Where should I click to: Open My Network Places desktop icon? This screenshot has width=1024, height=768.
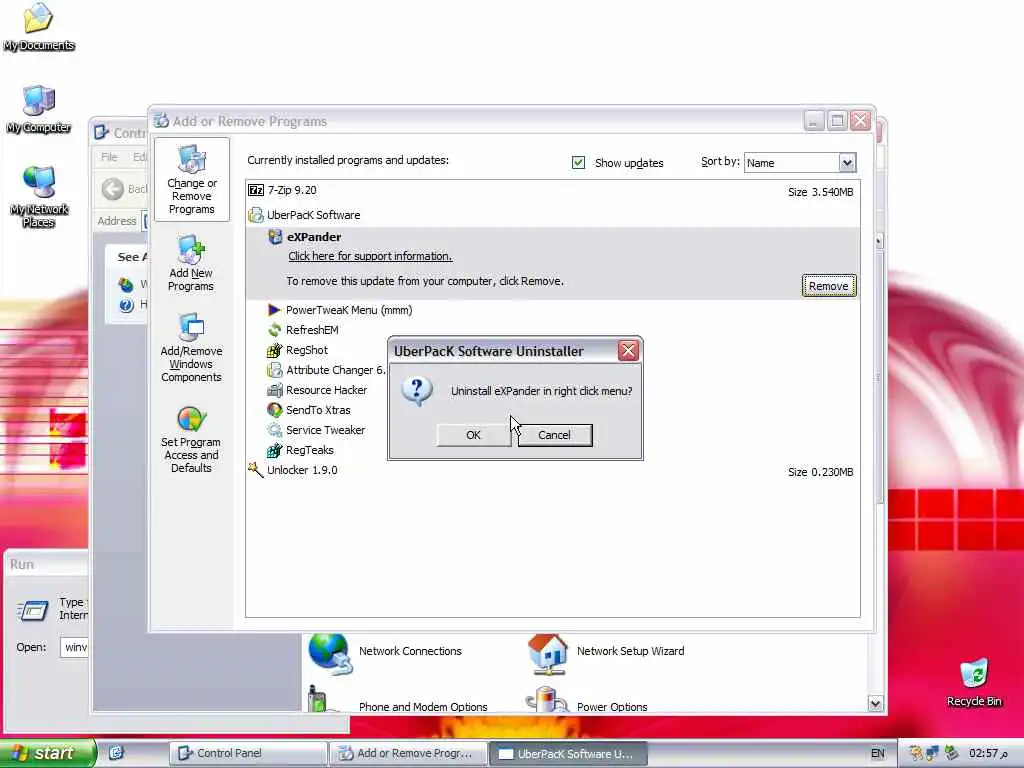[39, 197]
